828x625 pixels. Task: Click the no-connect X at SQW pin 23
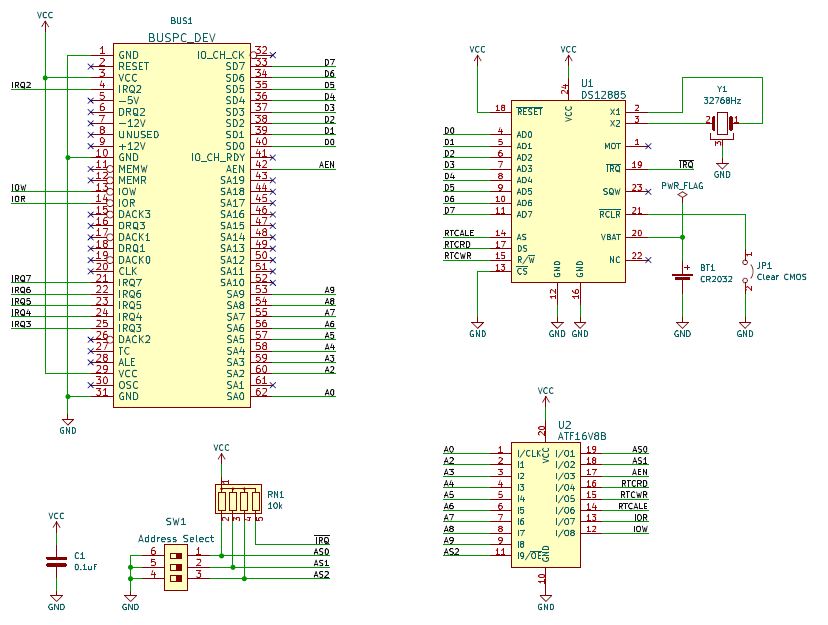[x=648, y=191]
